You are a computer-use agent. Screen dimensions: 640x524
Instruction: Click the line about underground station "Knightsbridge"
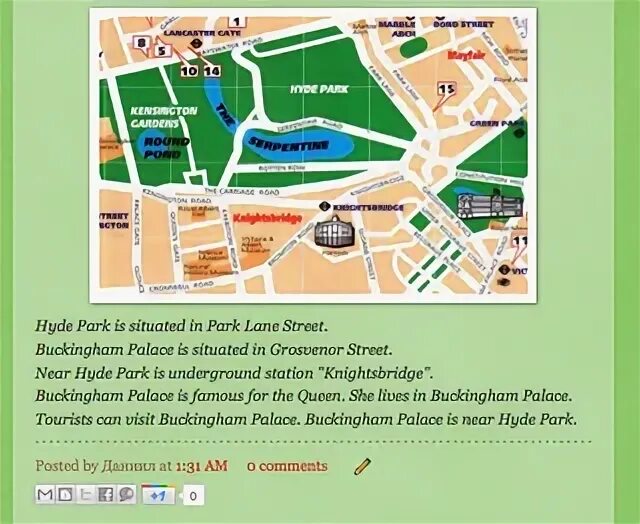[x=234, y=373]
